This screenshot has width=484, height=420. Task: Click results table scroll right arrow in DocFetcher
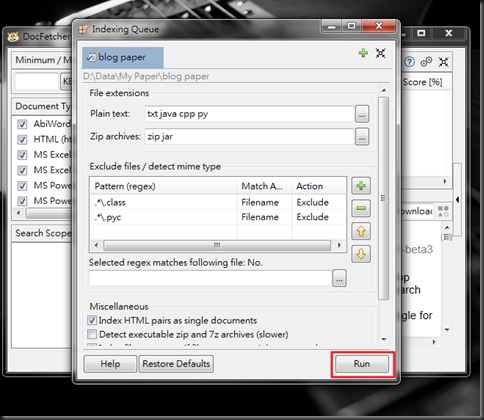point(445,181)
